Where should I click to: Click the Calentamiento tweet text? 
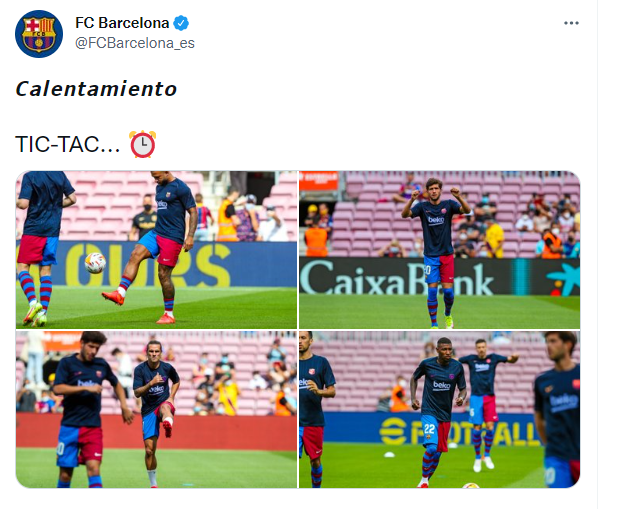click(96, 89)
